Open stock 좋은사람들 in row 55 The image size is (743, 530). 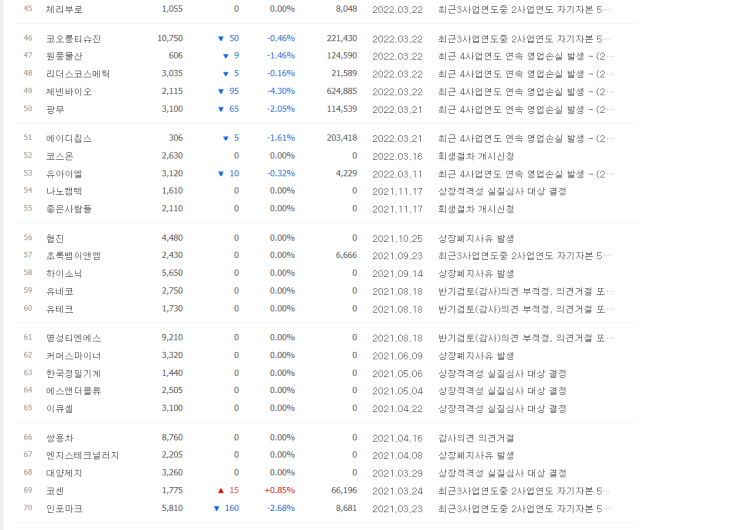(69, 209)
